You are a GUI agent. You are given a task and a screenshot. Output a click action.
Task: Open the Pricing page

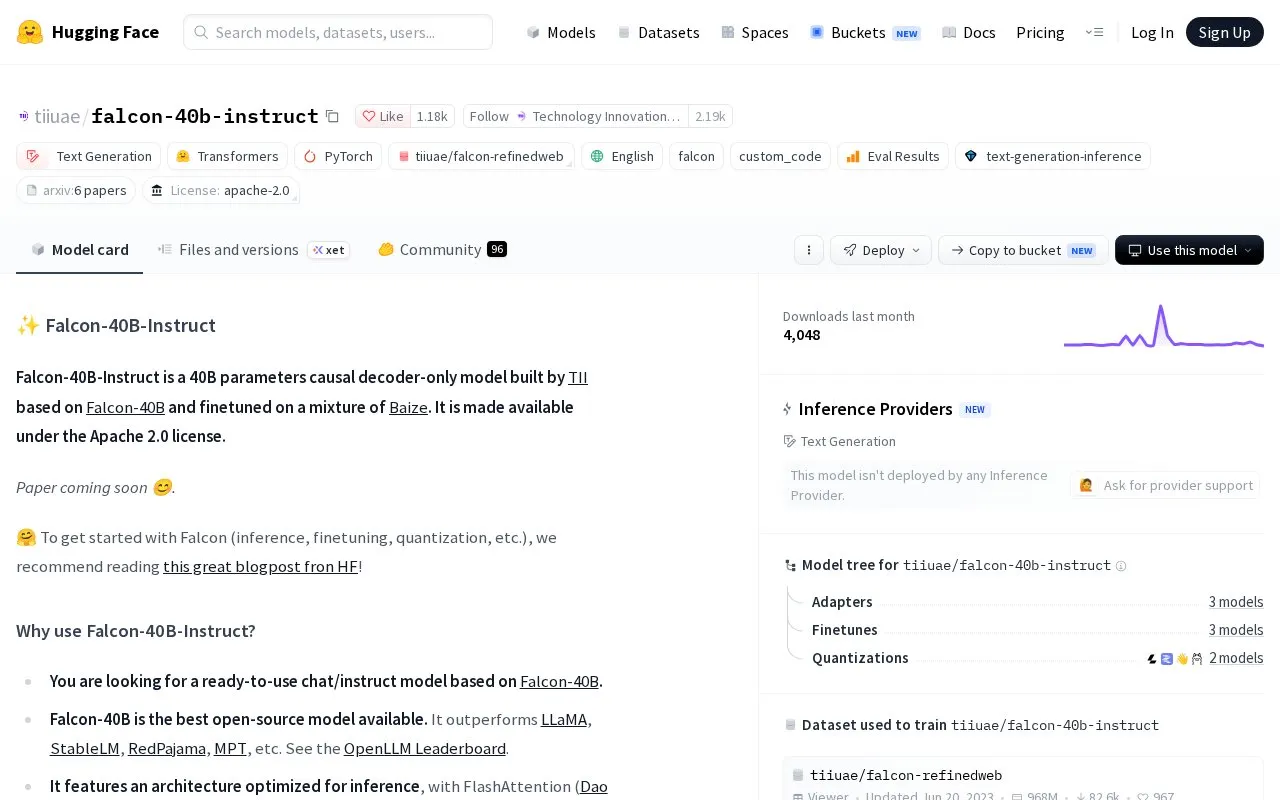(x=1040, y=32)
